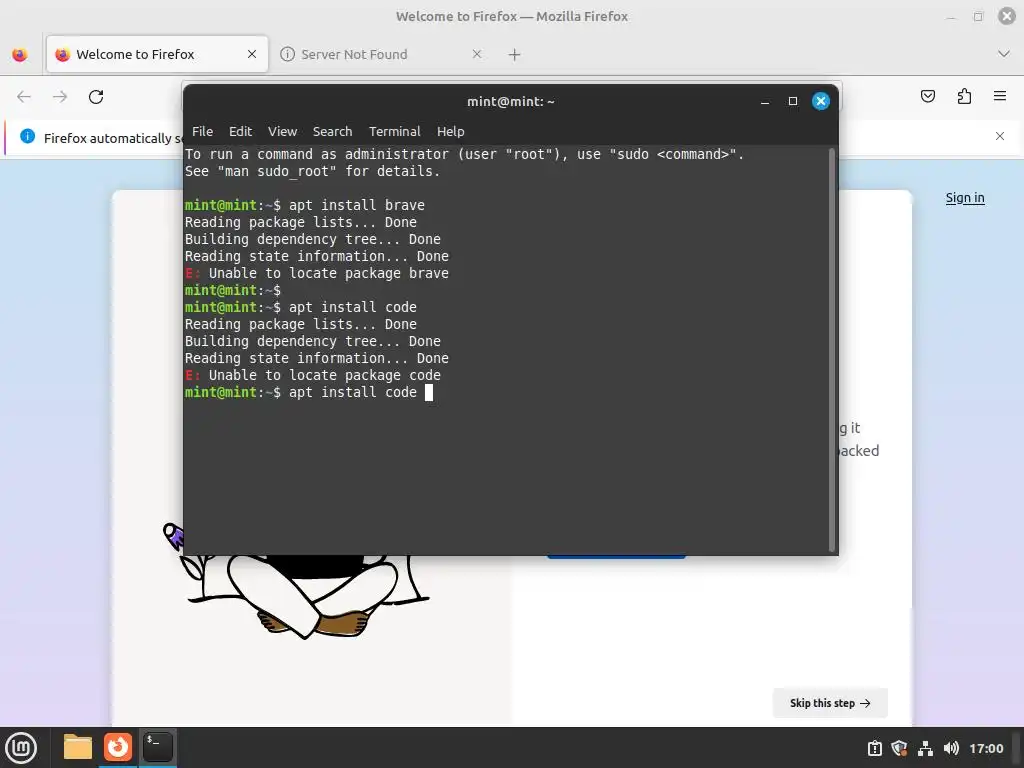The height and width of the screenshot is (768, 1024).
Task: Open Firefox list all tabs dropdown
Action: (1004, 54)
